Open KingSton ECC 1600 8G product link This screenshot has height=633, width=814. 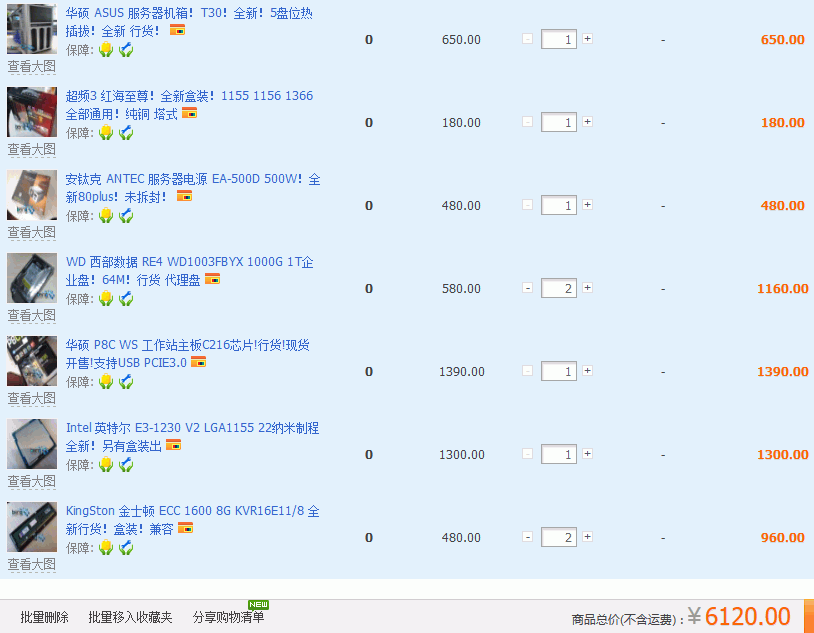pyautogui.click(x=192, y=520)
